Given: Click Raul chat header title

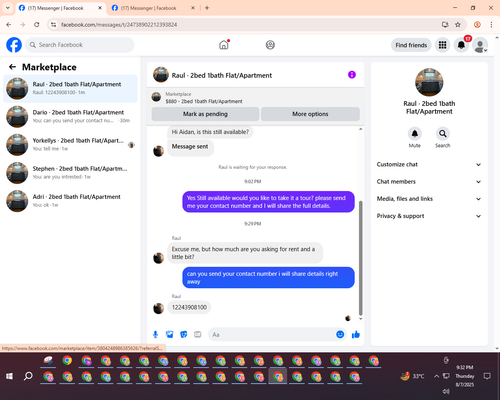Looking at the screenshot, I should coord(222,76).
